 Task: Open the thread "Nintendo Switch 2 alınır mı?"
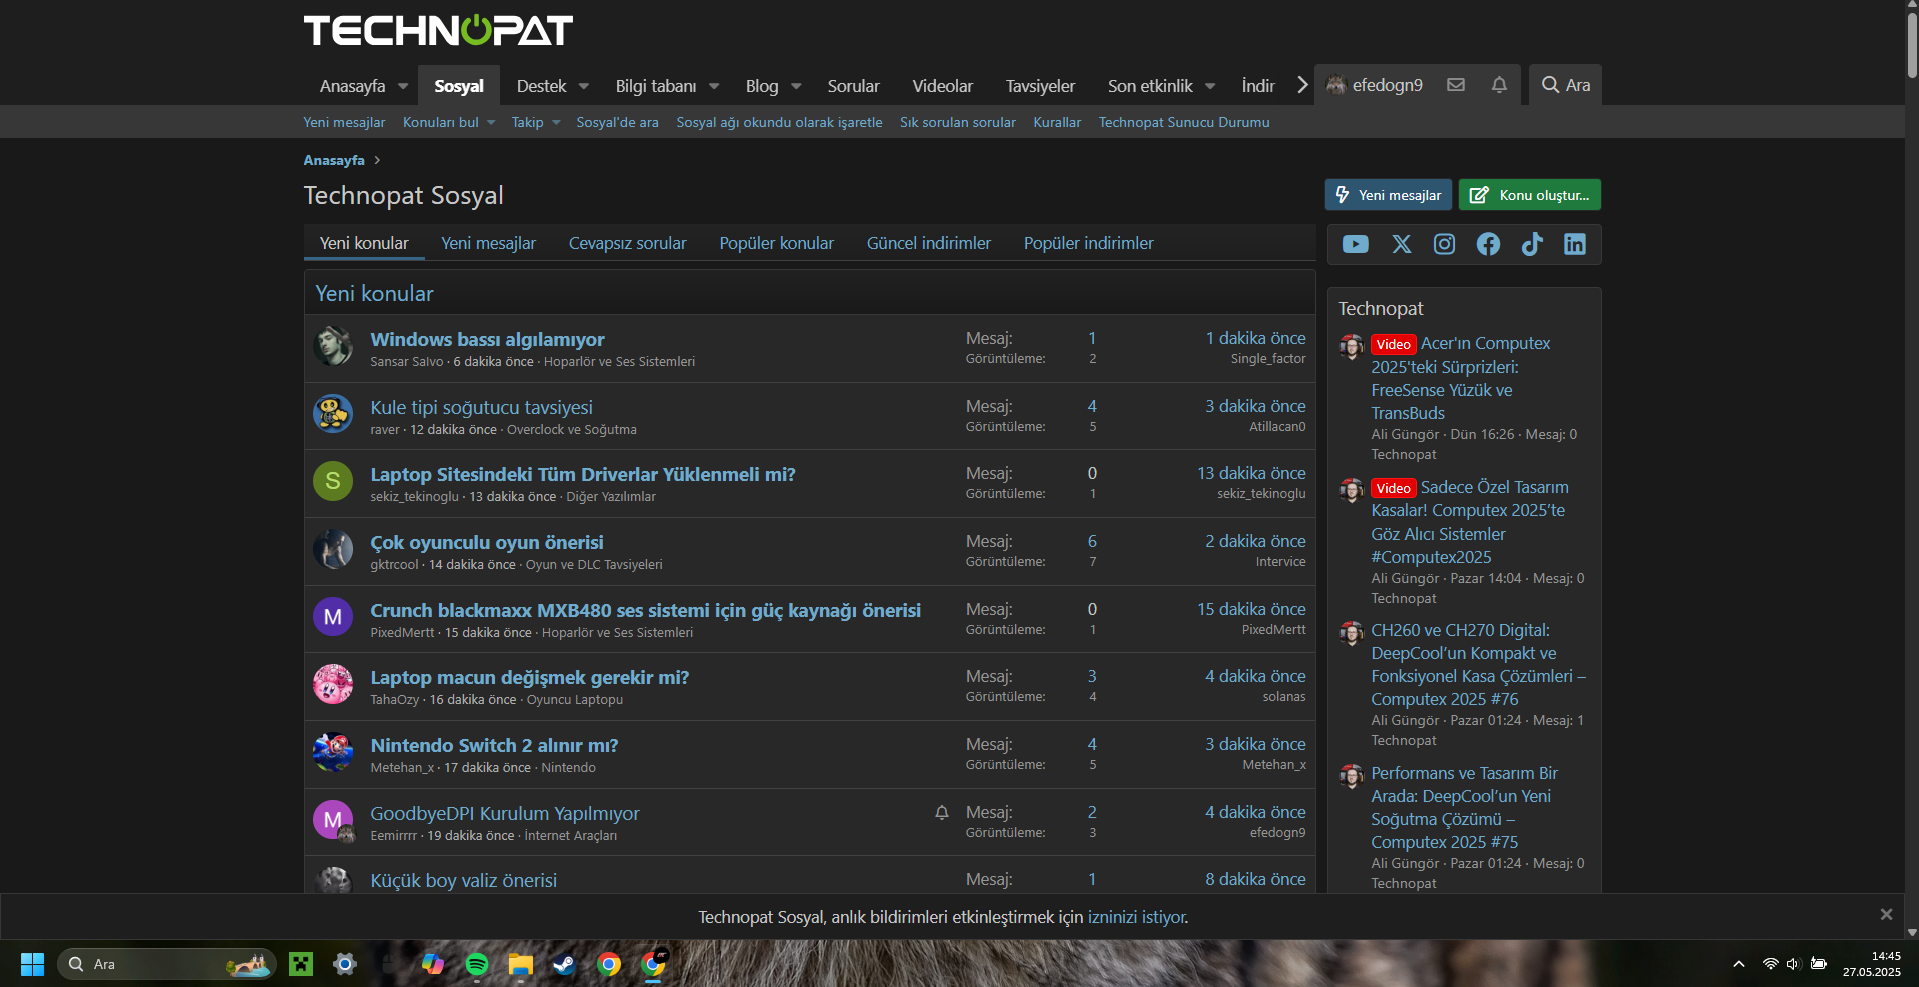[x=494, y=745]
